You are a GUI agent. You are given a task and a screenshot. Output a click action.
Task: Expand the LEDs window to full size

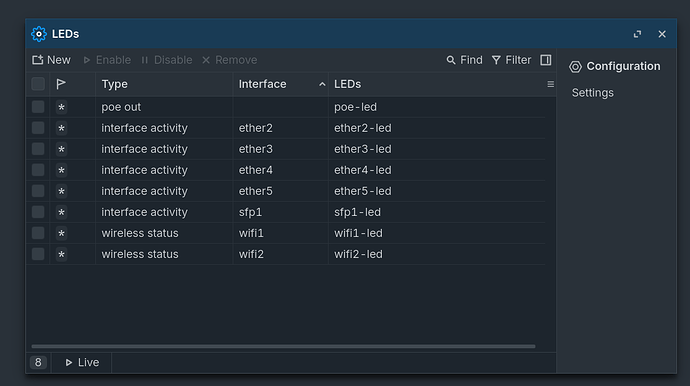[x=637, y=34]
